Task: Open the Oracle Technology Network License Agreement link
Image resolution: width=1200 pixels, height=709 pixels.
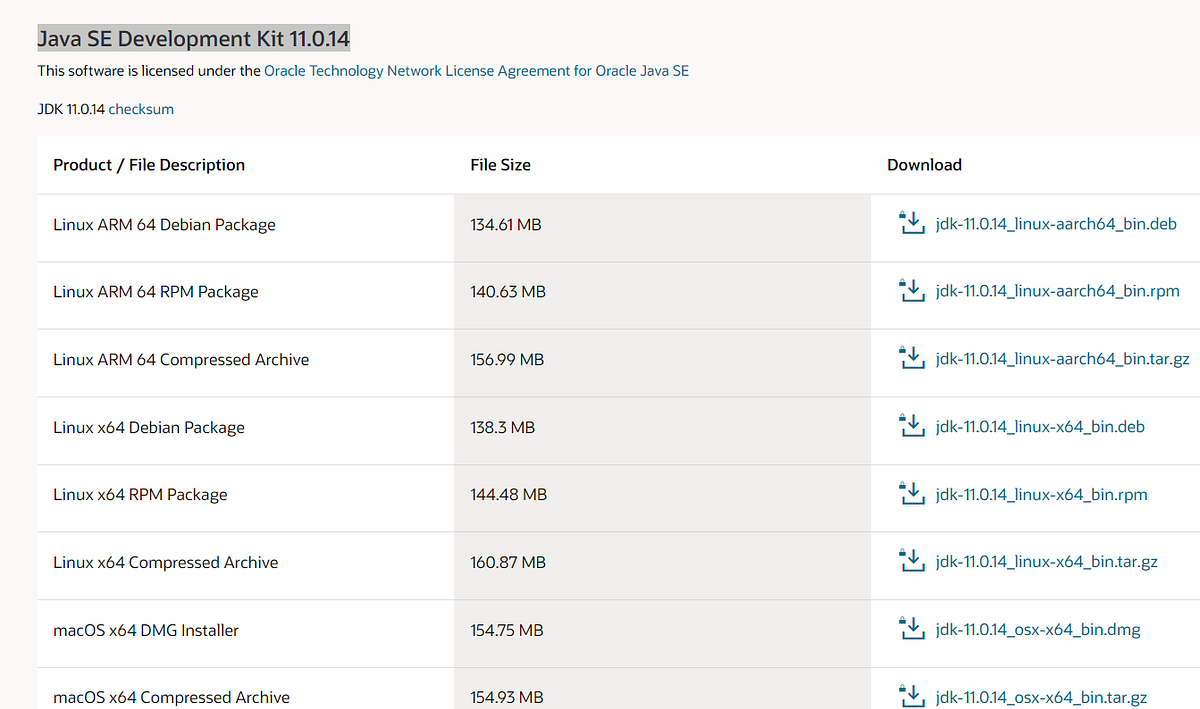Action: click(476, 71)
